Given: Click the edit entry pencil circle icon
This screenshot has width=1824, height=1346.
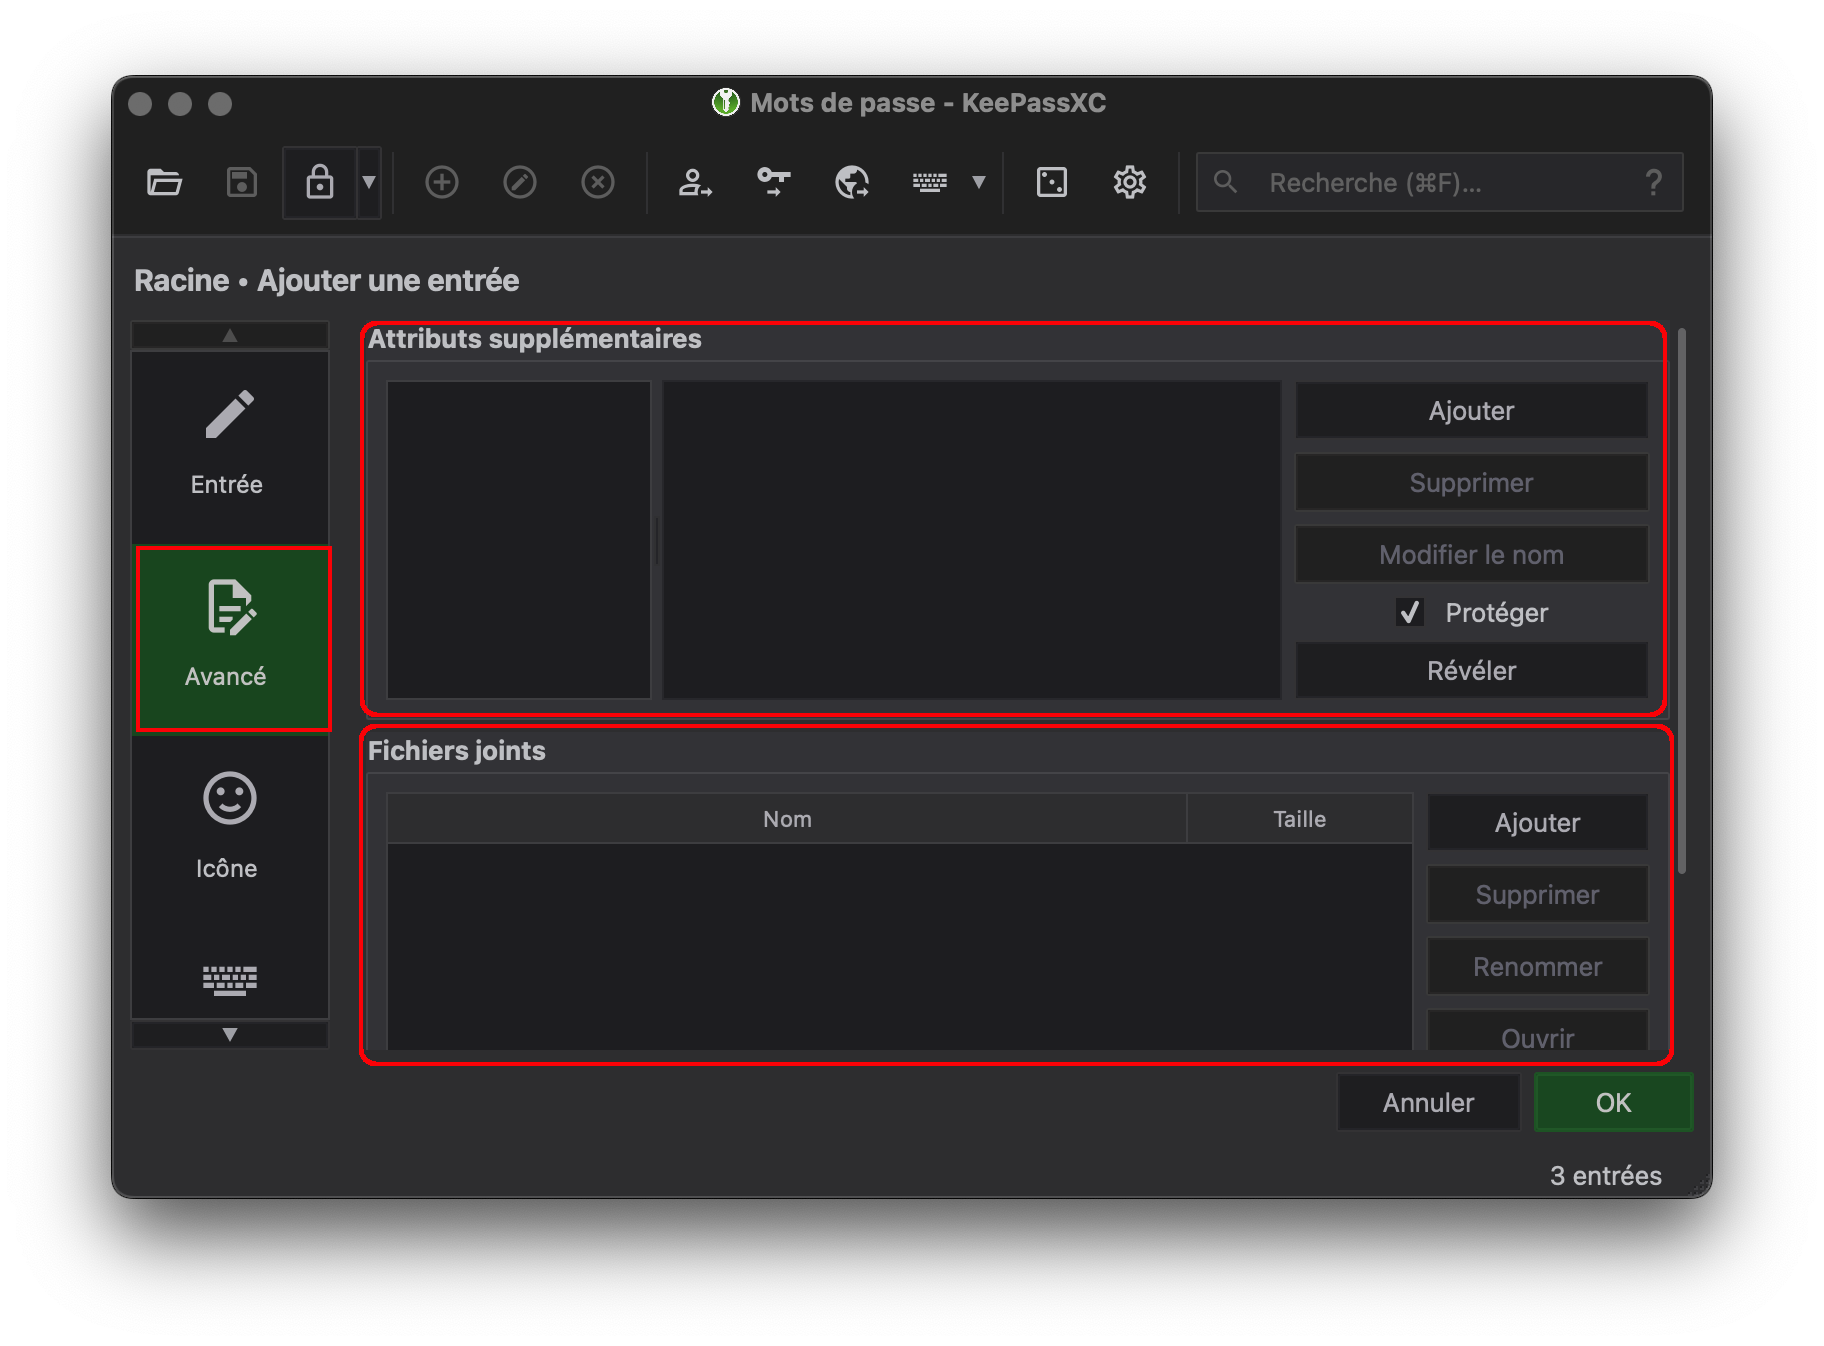Looking at the screenshot, I should click(x=520, y=182).
